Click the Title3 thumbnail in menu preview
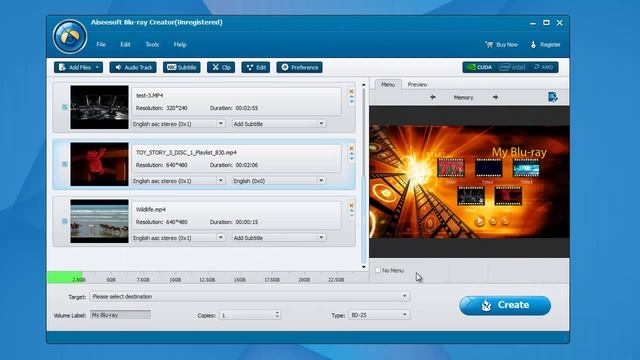 pos(526,168)
